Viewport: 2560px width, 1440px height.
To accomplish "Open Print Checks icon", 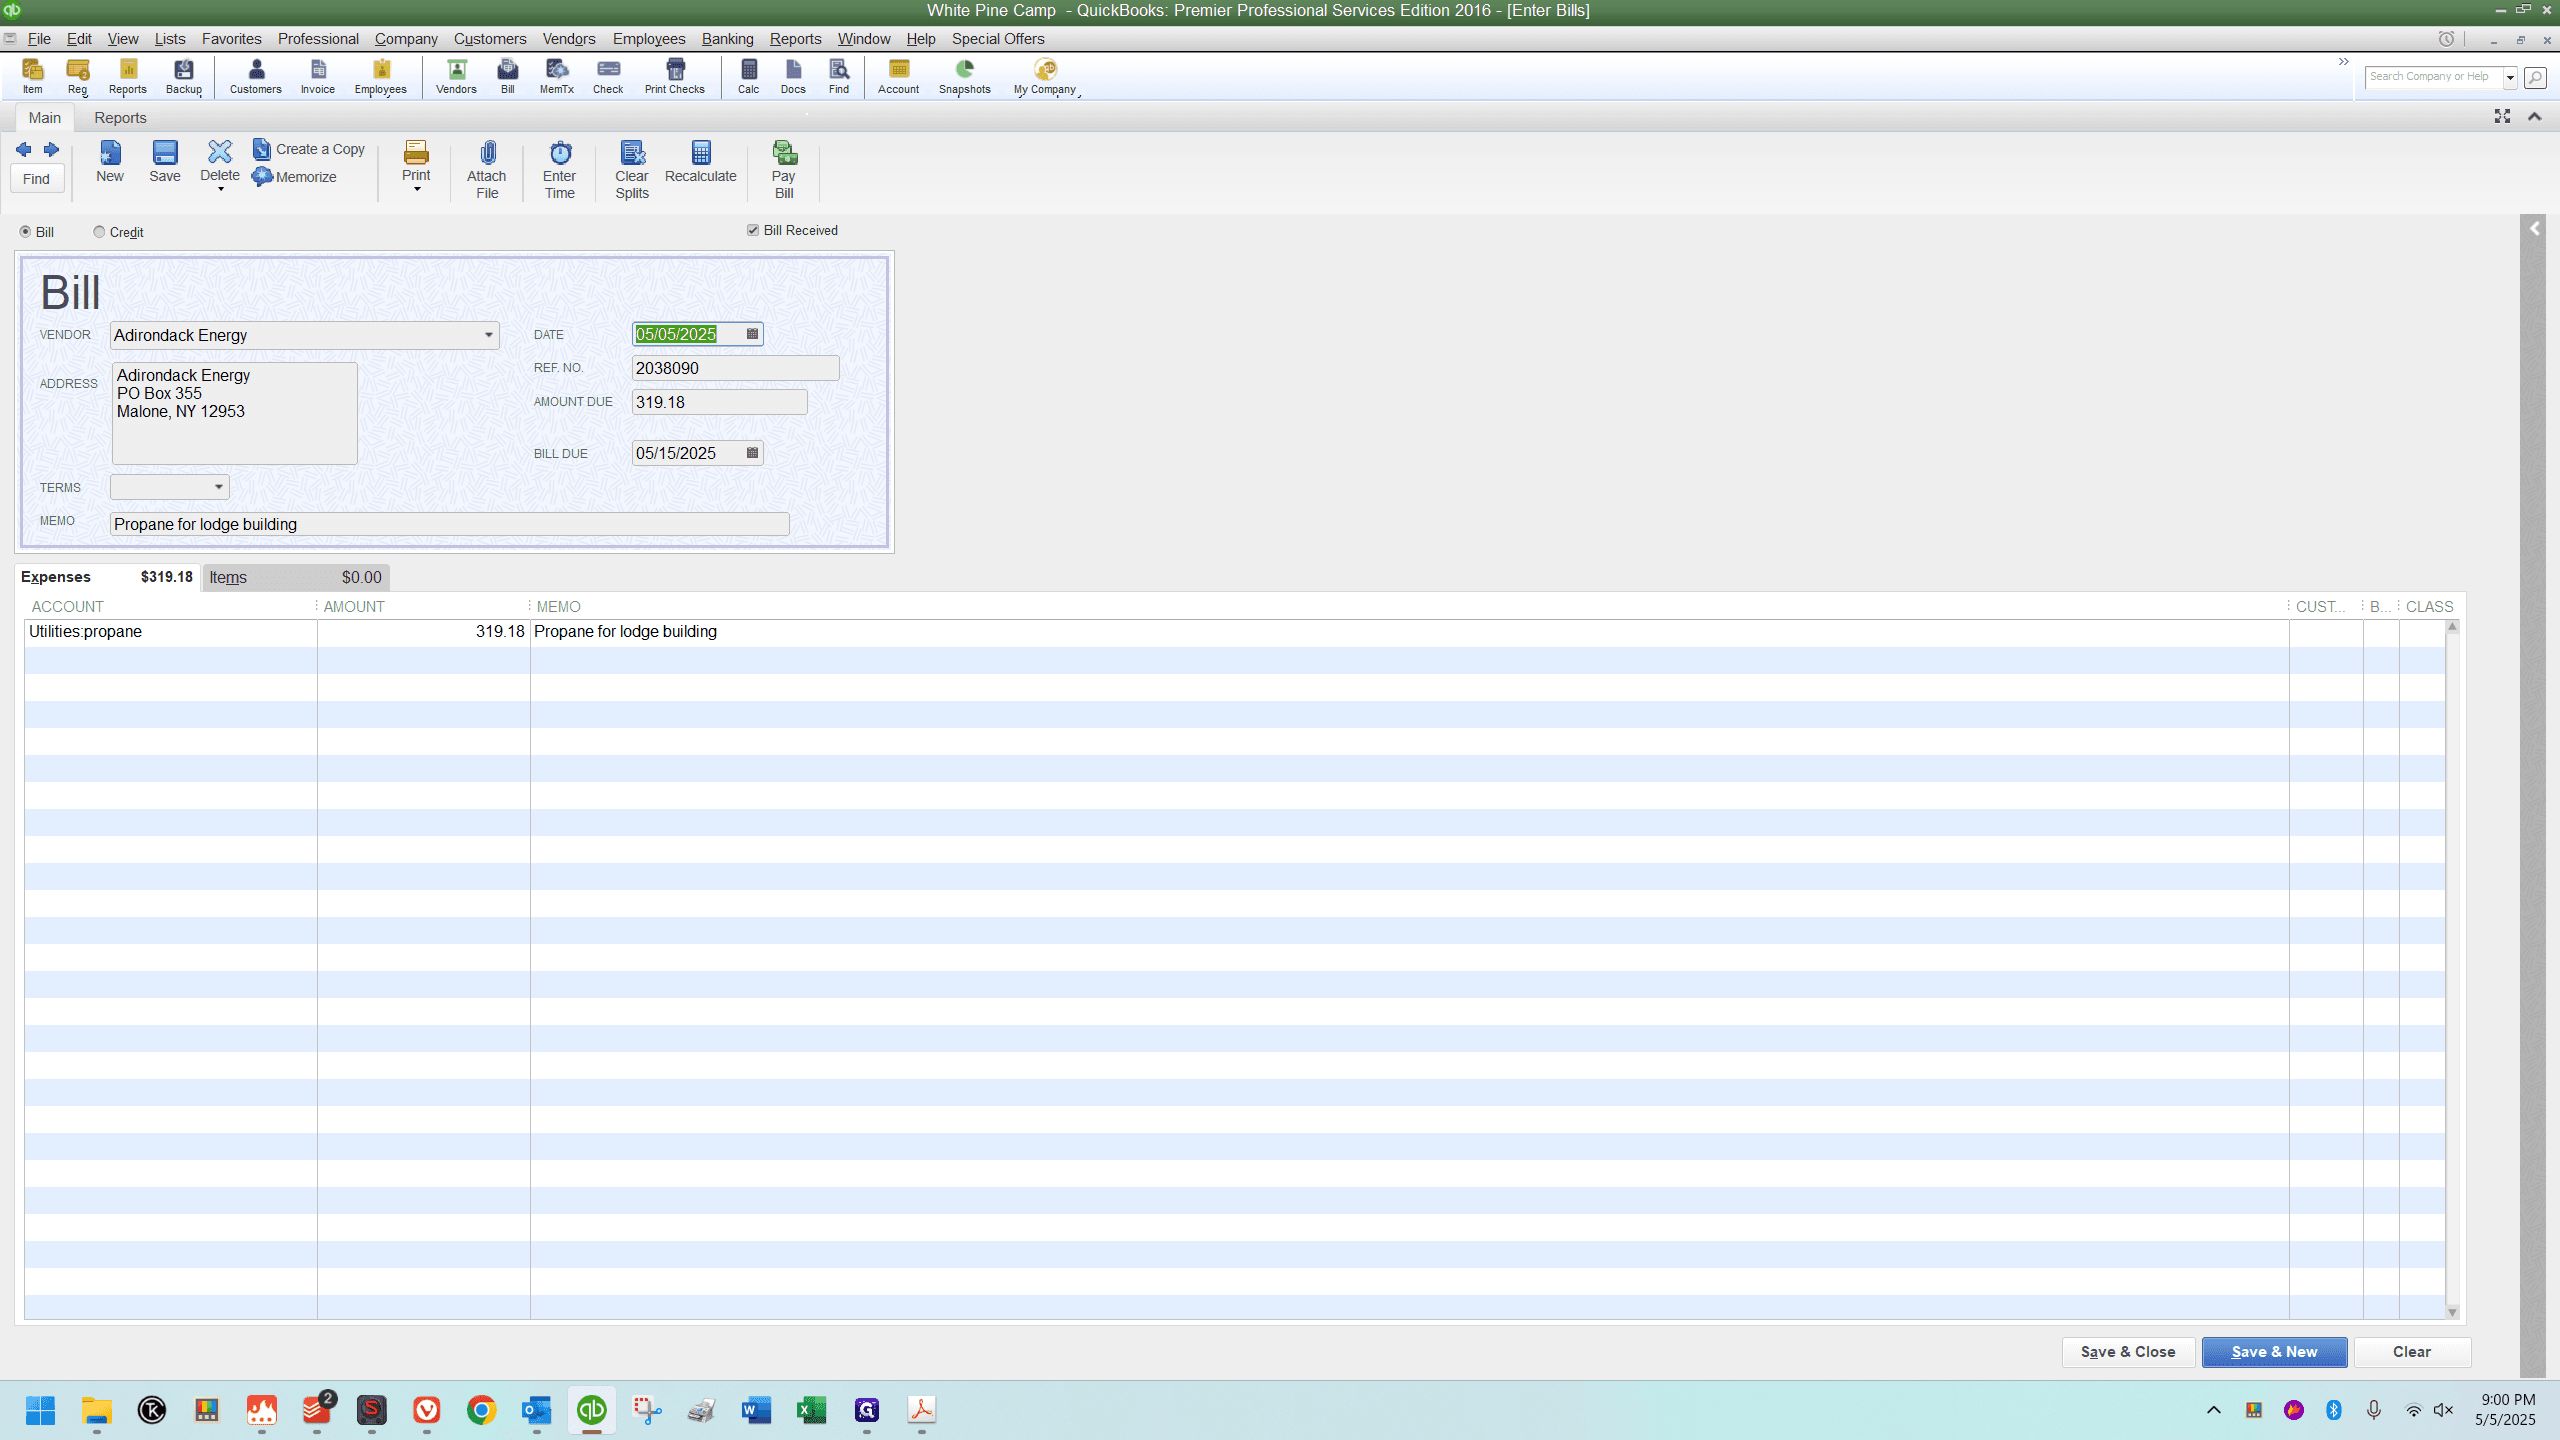I will pyautogui.click(x=675, y=76).
